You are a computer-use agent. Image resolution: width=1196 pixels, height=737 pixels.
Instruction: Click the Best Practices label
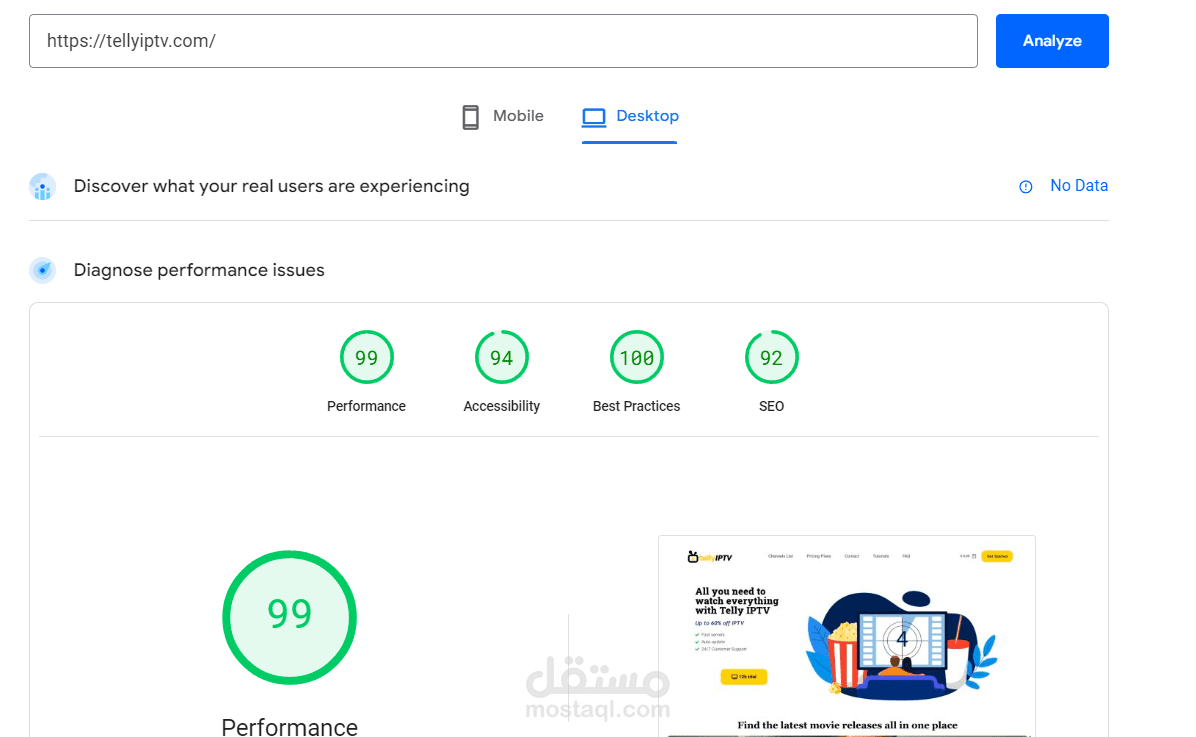pos(636,407)
